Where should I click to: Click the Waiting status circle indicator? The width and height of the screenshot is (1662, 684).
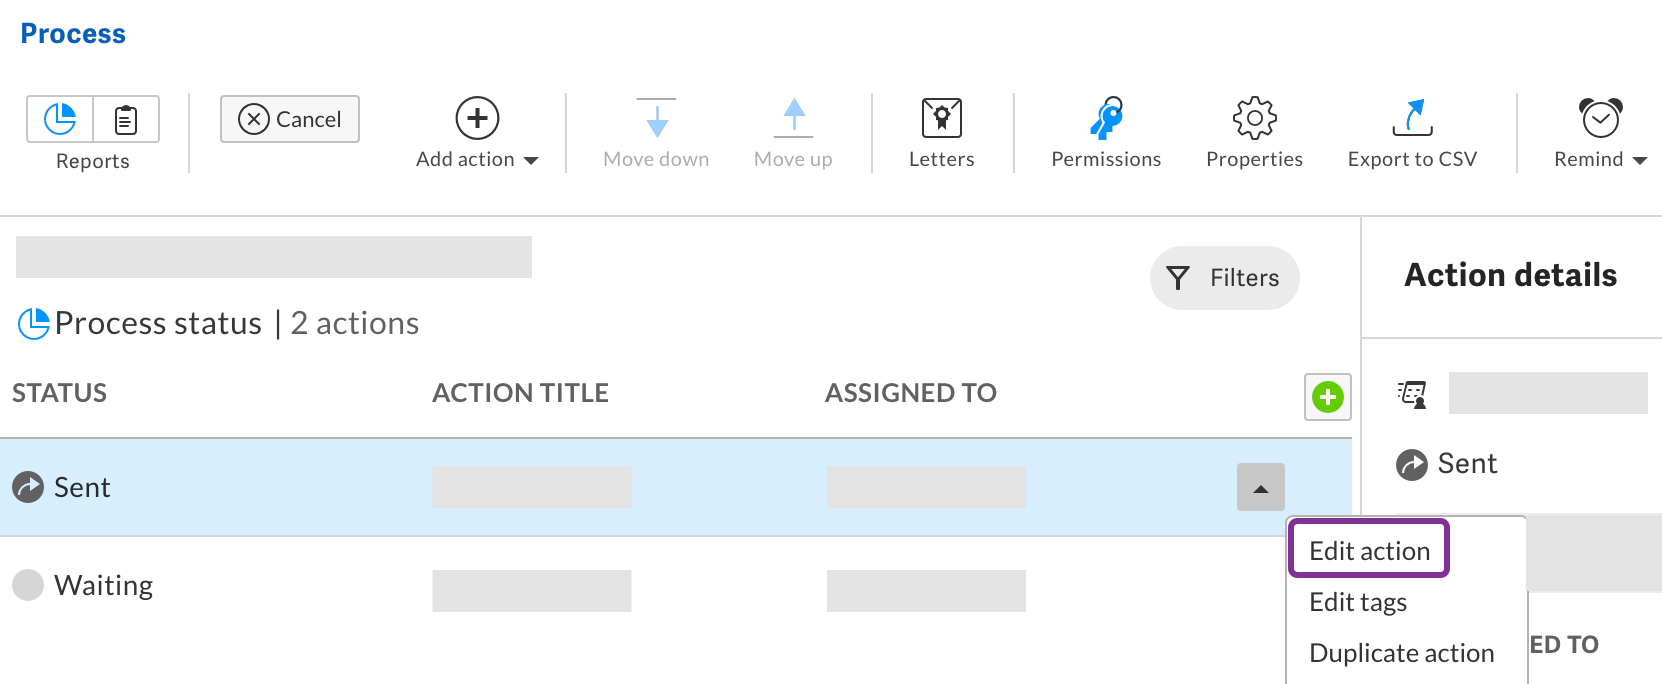tap(28, 584)
